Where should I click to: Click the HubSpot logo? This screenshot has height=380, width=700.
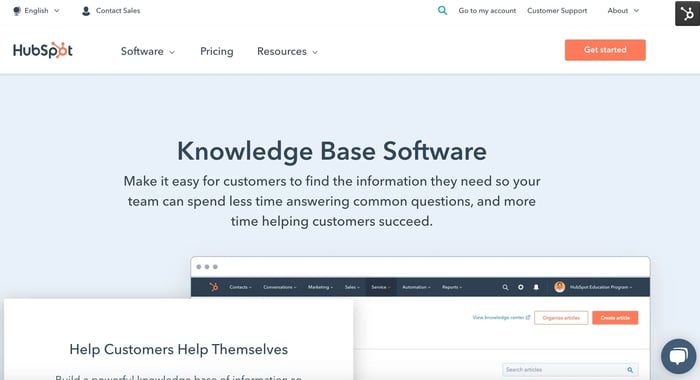tap(43, 50)
